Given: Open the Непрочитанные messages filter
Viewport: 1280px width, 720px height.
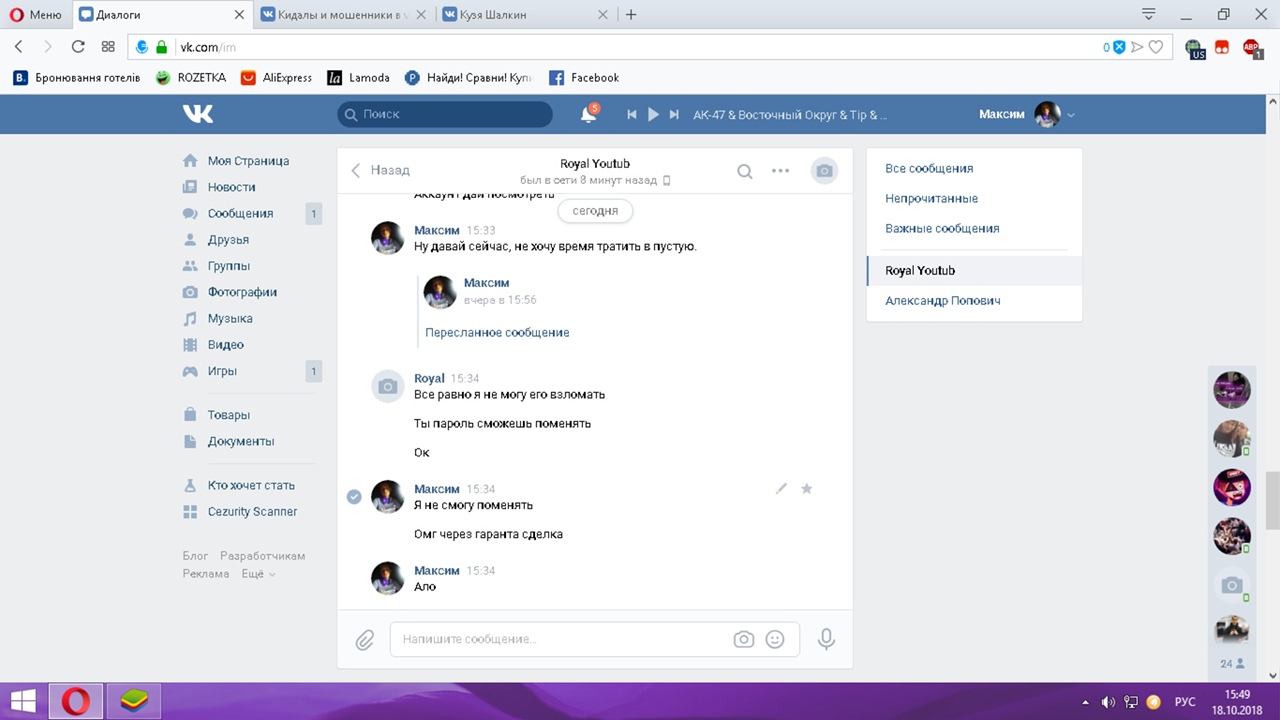Looking at the screenshot, I should (931, 198).
